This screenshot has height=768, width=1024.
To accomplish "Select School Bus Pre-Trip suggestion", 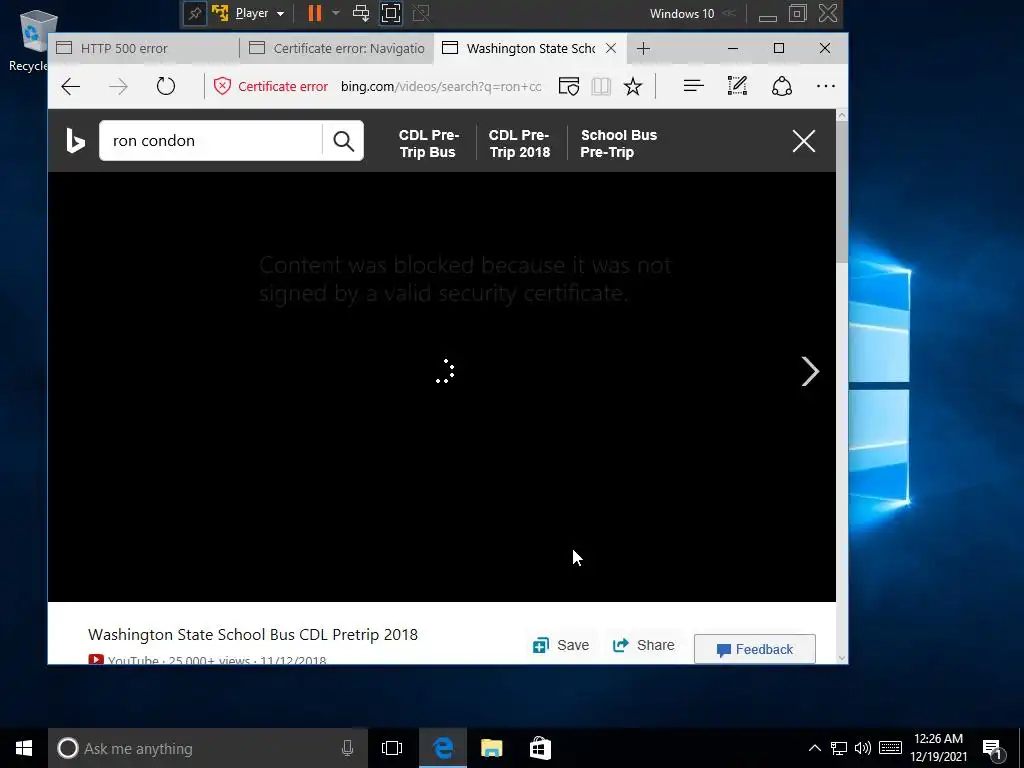I will [x=618, y=144].
